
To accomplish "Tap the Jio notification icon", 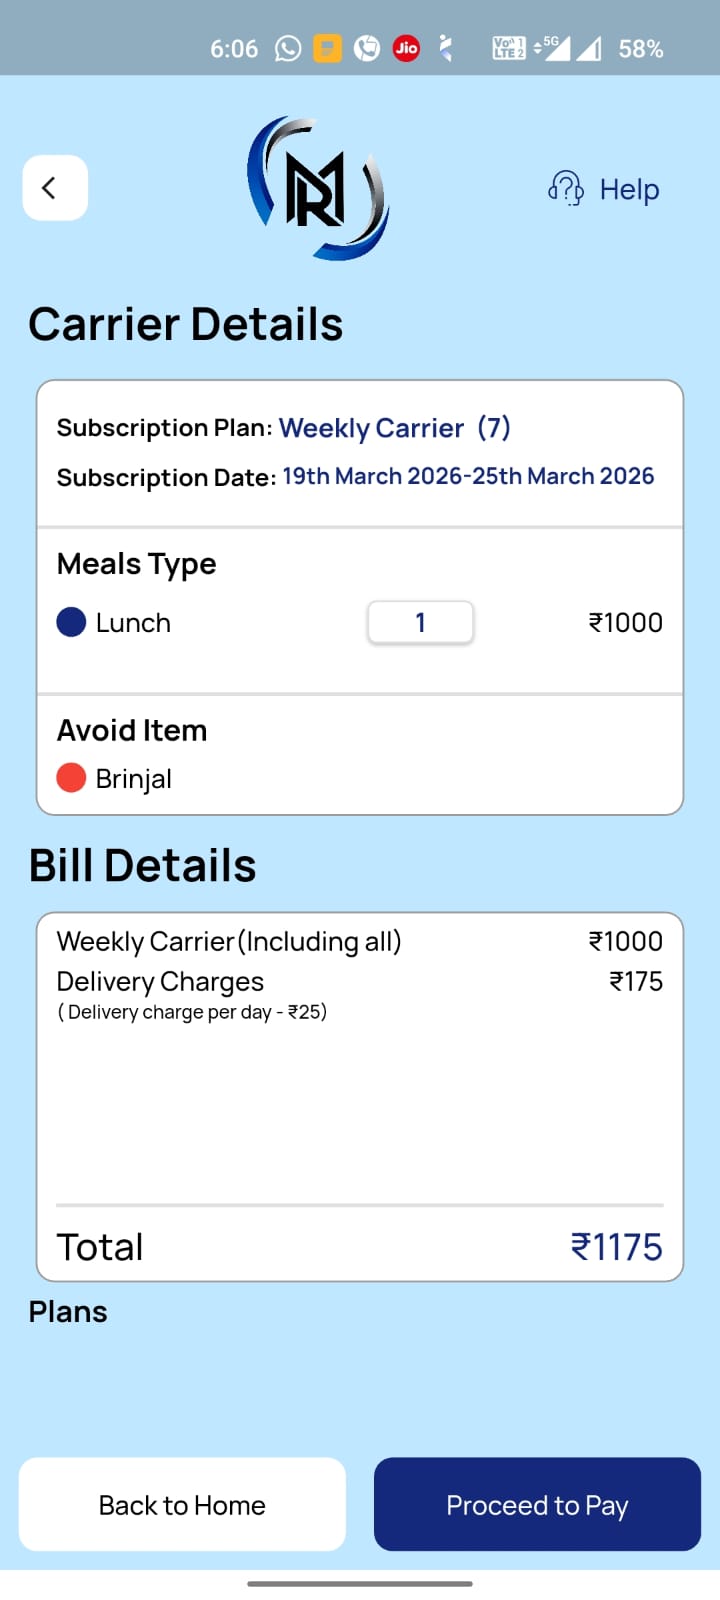I will pyautogui.click(x=406, y=48).
